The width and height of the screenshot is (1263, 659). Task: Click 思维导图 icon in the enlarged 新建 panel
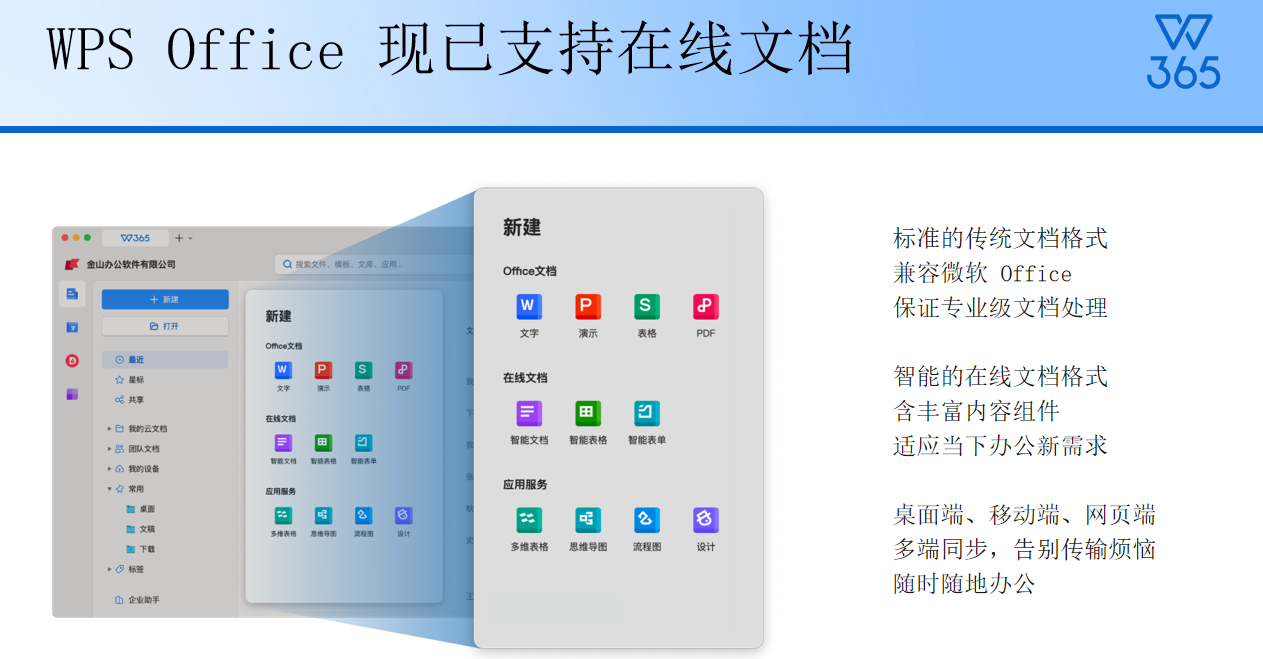point(588,520)
